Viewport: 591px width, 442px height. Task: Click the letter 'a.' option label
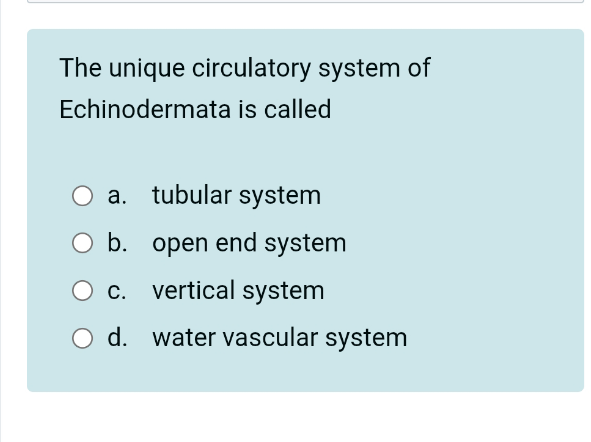point(117,196)
